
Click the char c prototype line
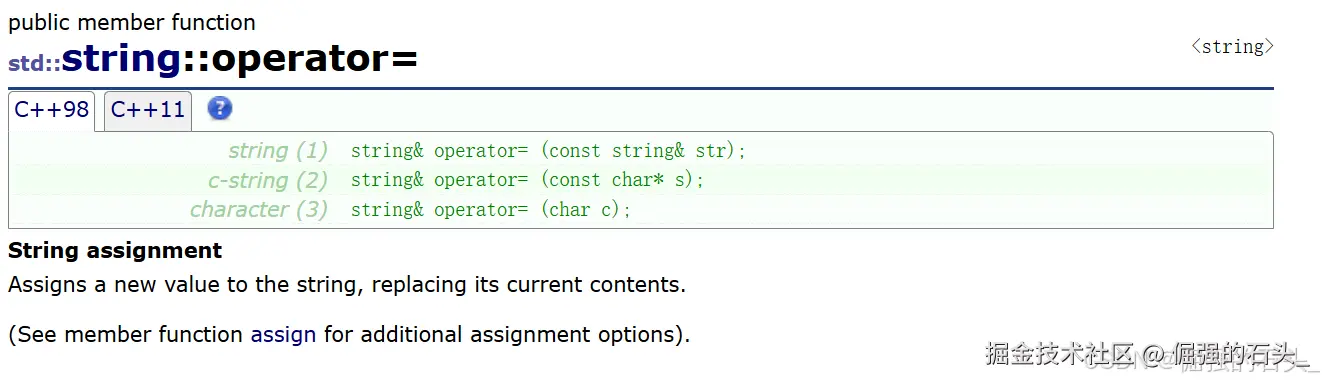[x=491, y=209]
